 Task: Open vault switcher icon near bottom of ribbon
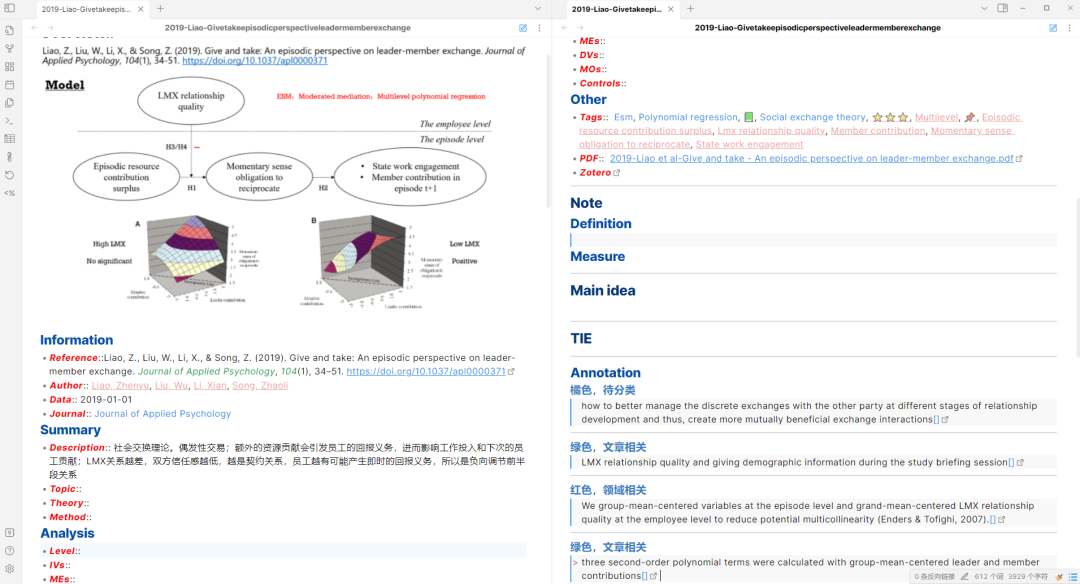10,532
